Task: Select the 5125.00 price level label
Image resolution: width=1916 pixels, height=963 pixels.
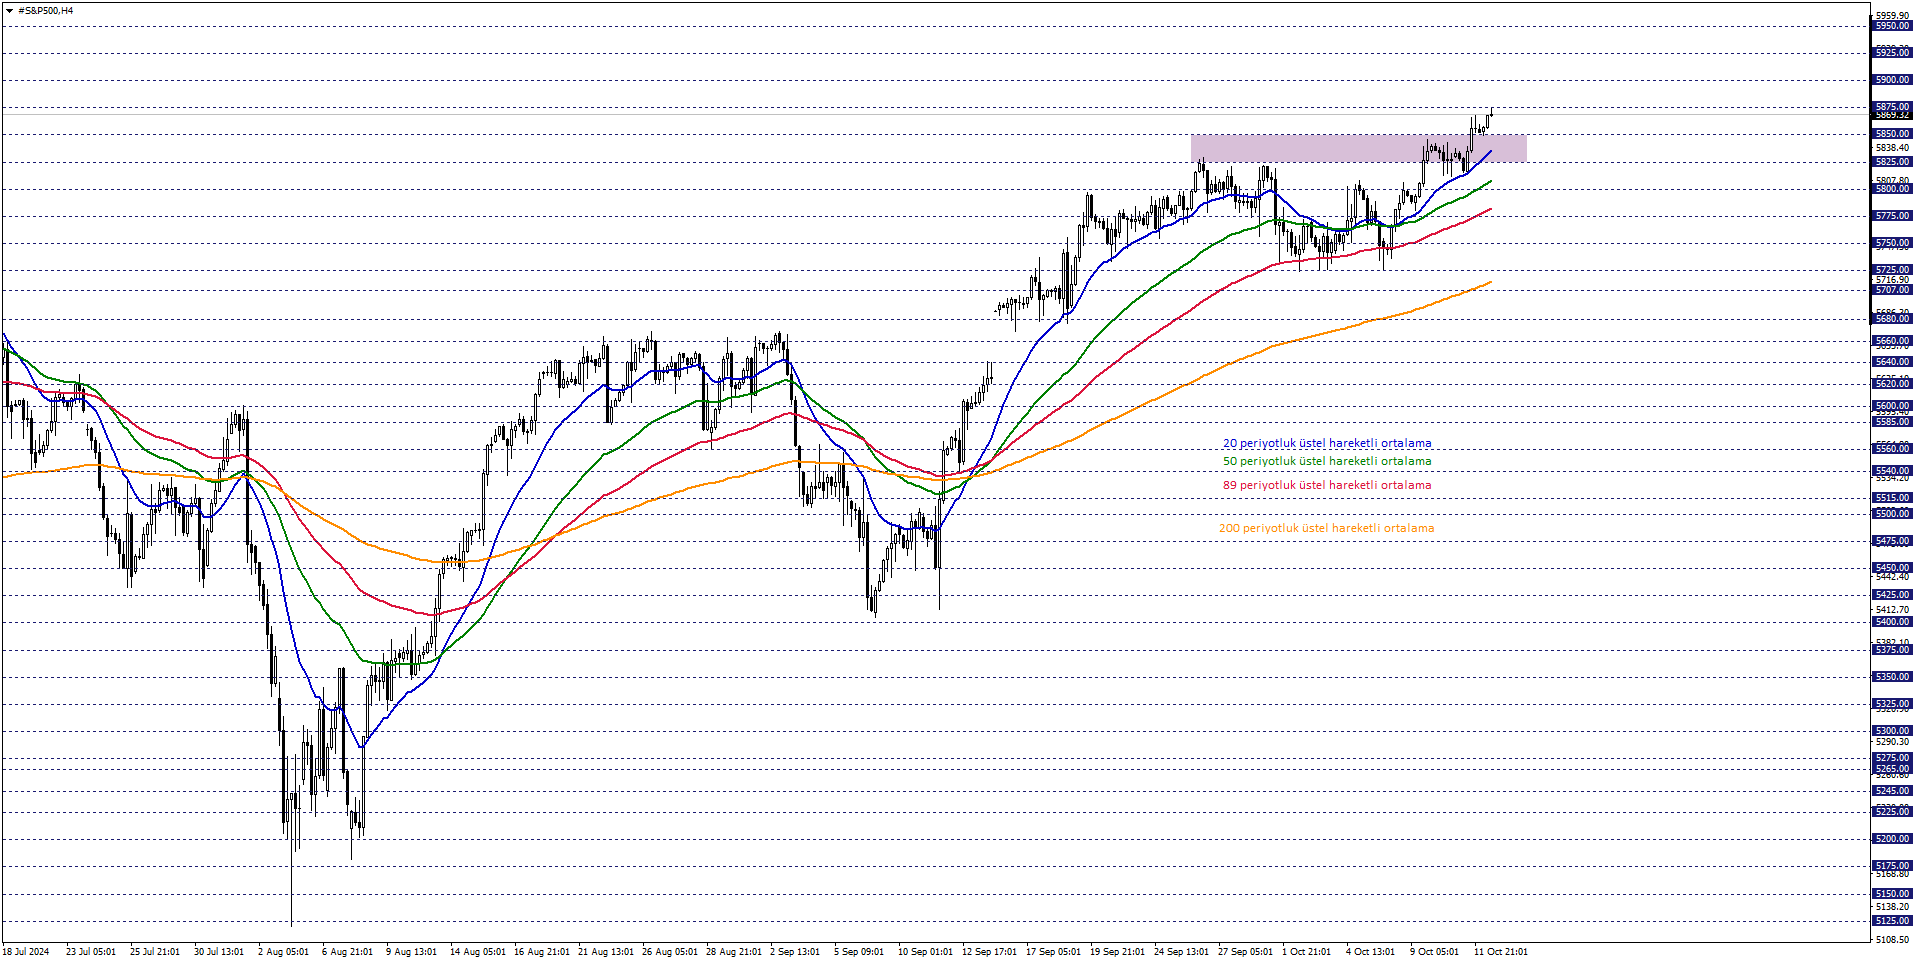Action: [x=1891, y=921]
